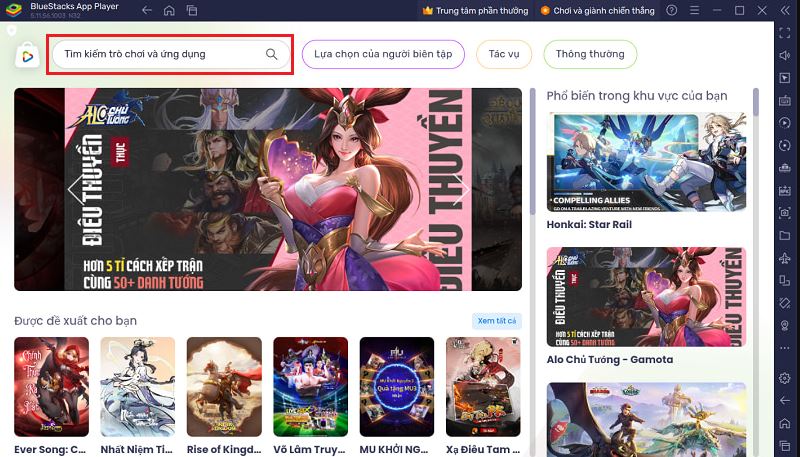Show next banner with right carousel arrow

(461, 189)
